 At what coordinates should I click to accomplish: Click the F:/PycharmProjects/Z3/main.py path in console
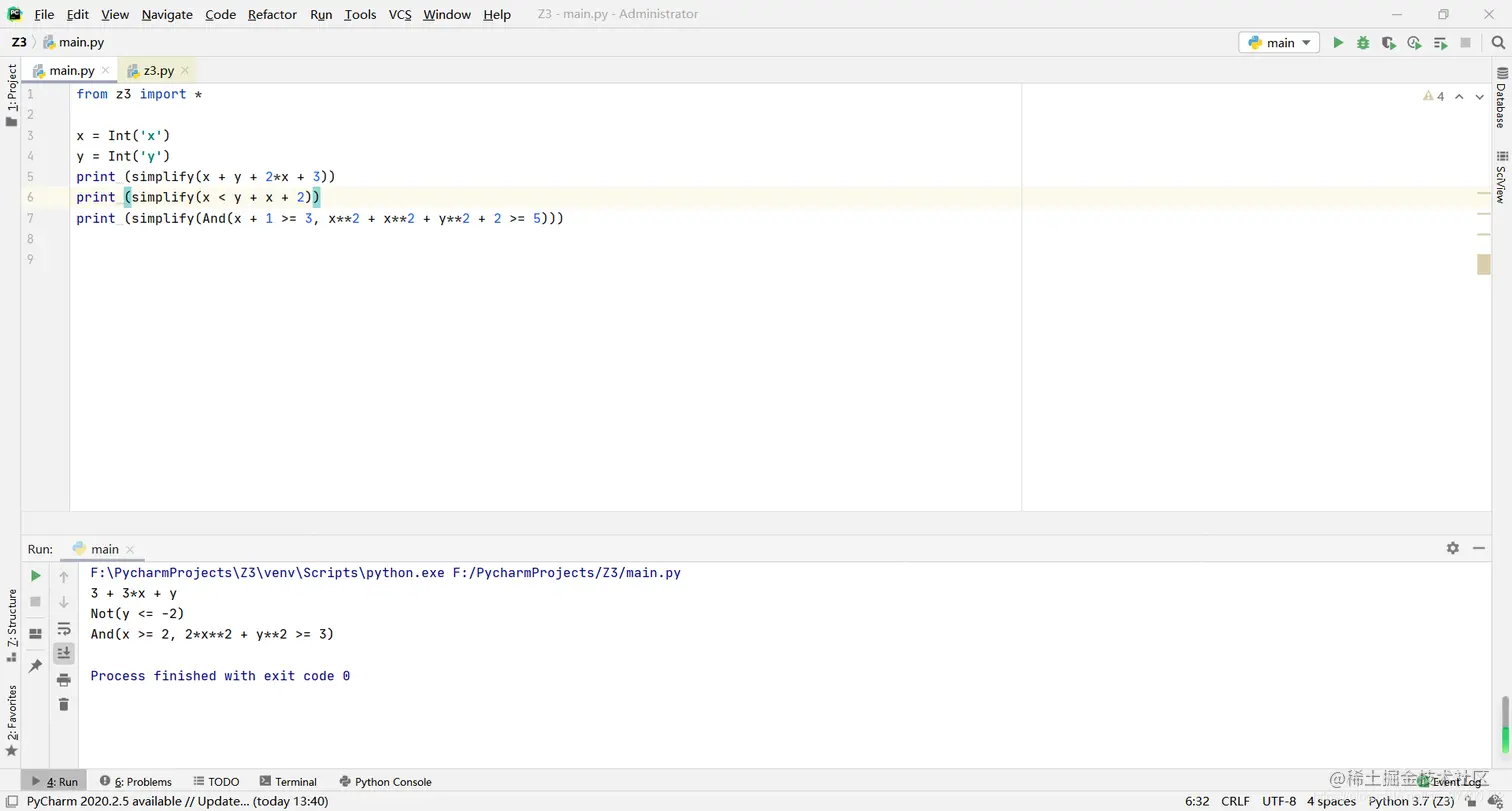567,573
